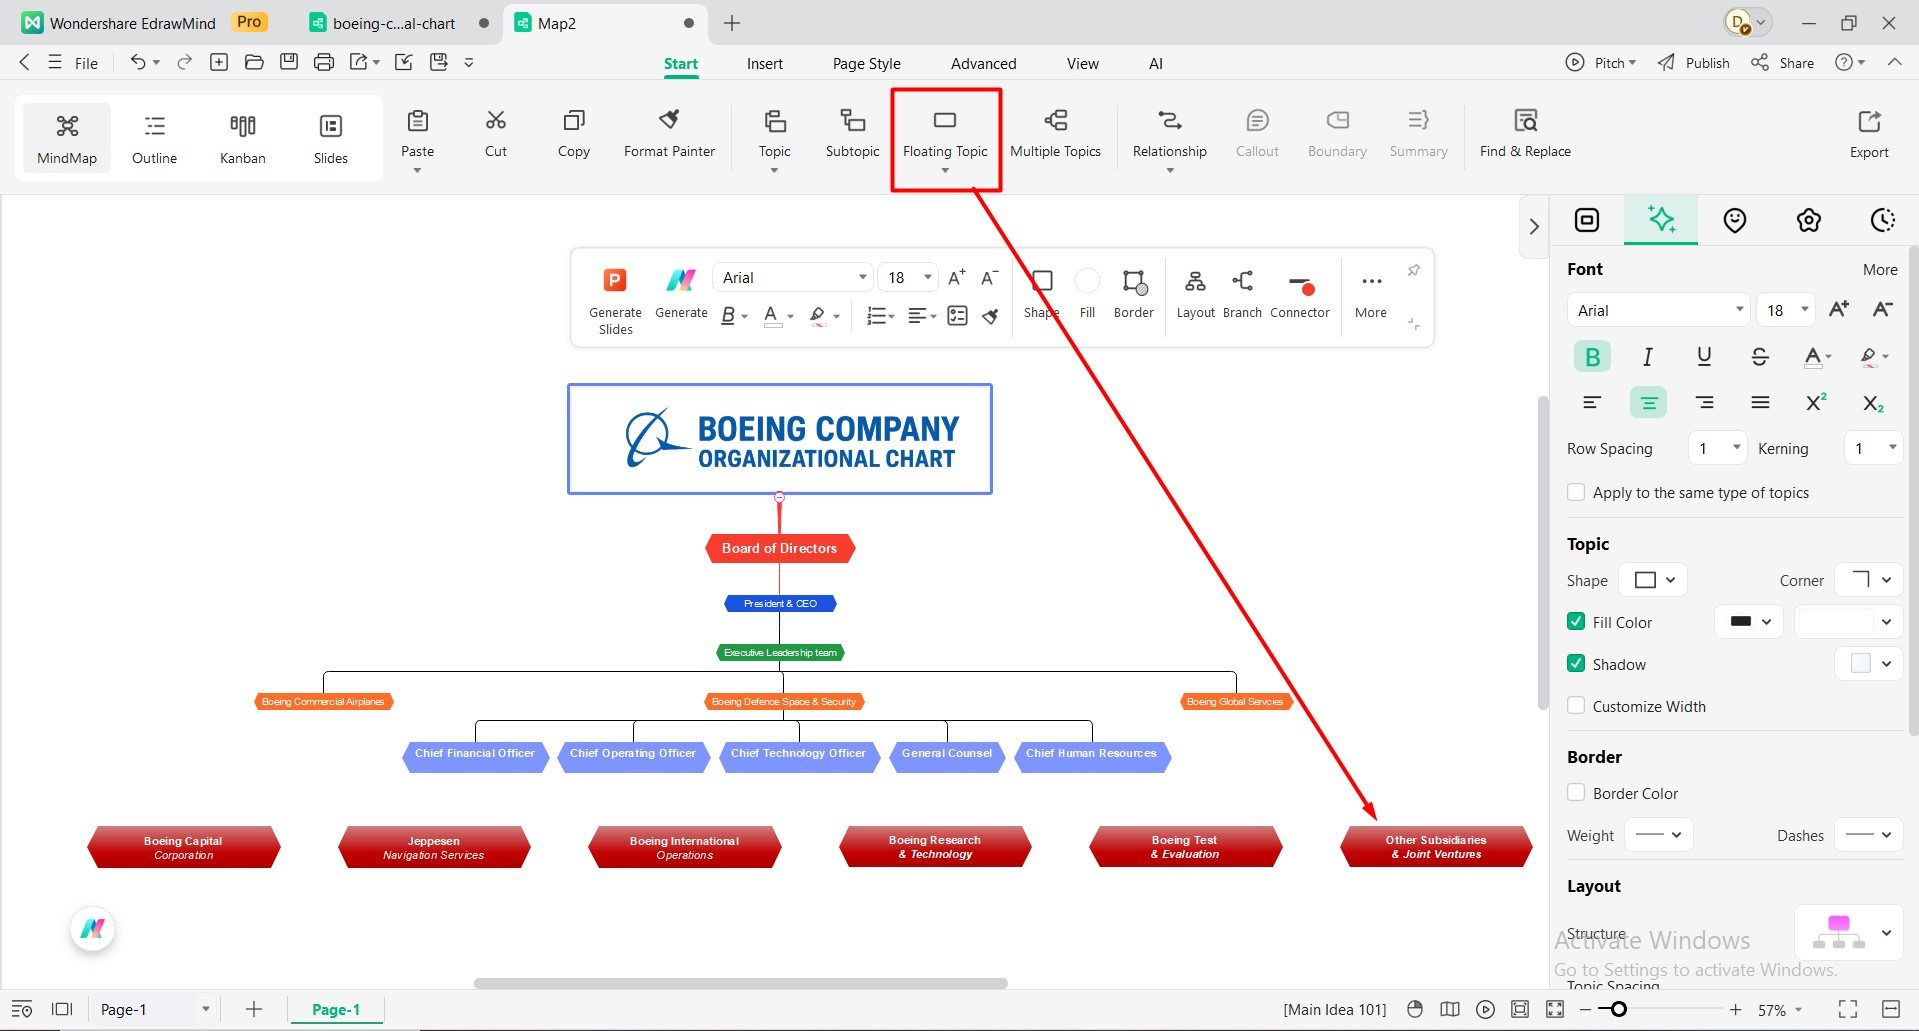Click the zoom slider handle

coord(1618,1009)
